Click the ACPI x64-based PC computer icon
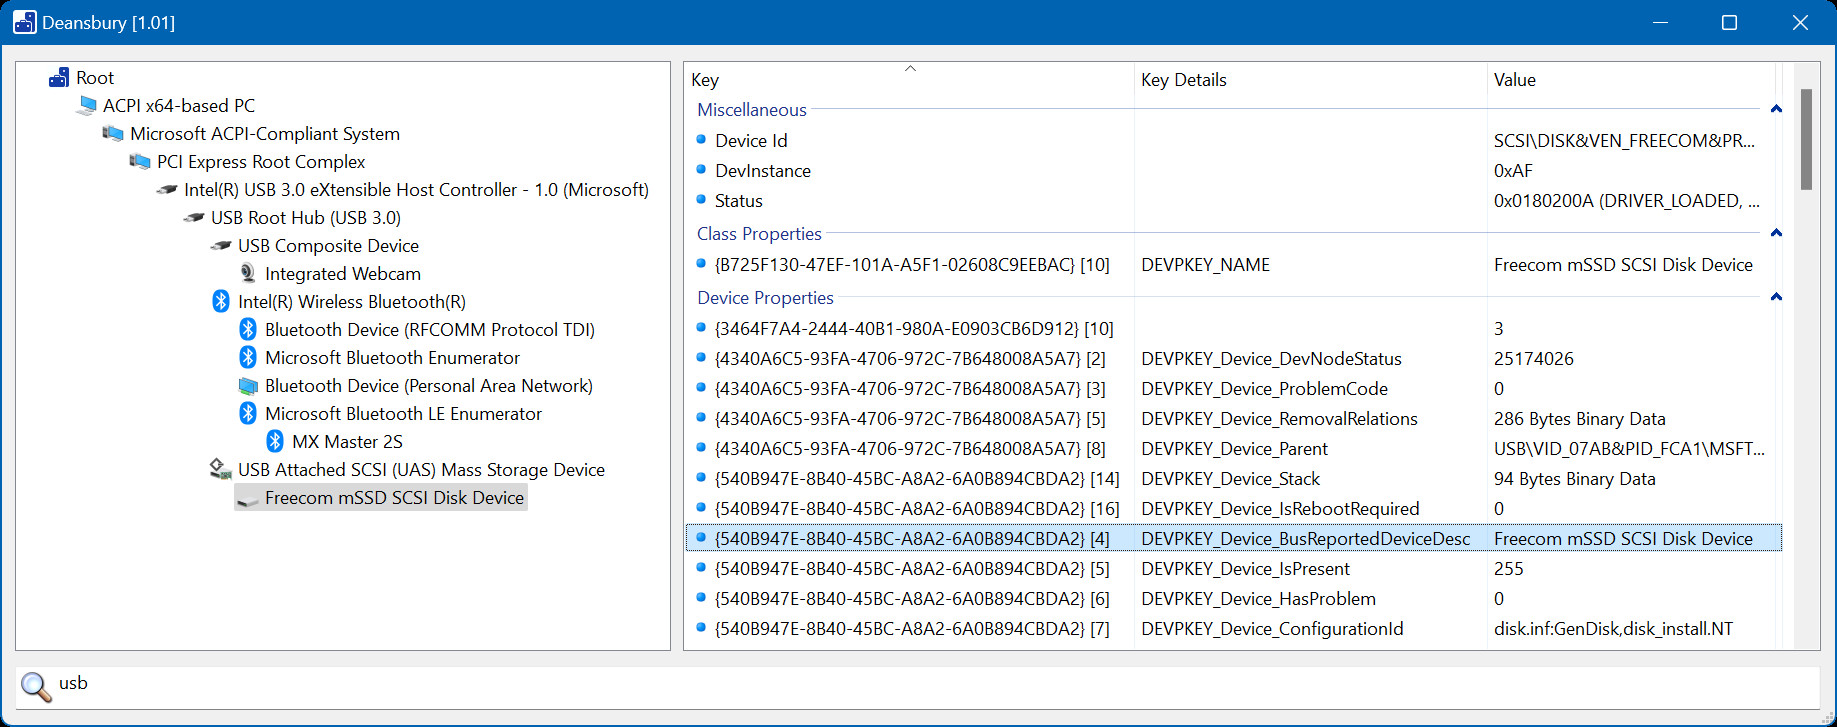1837x727 pixels. (x=86, y=106)
